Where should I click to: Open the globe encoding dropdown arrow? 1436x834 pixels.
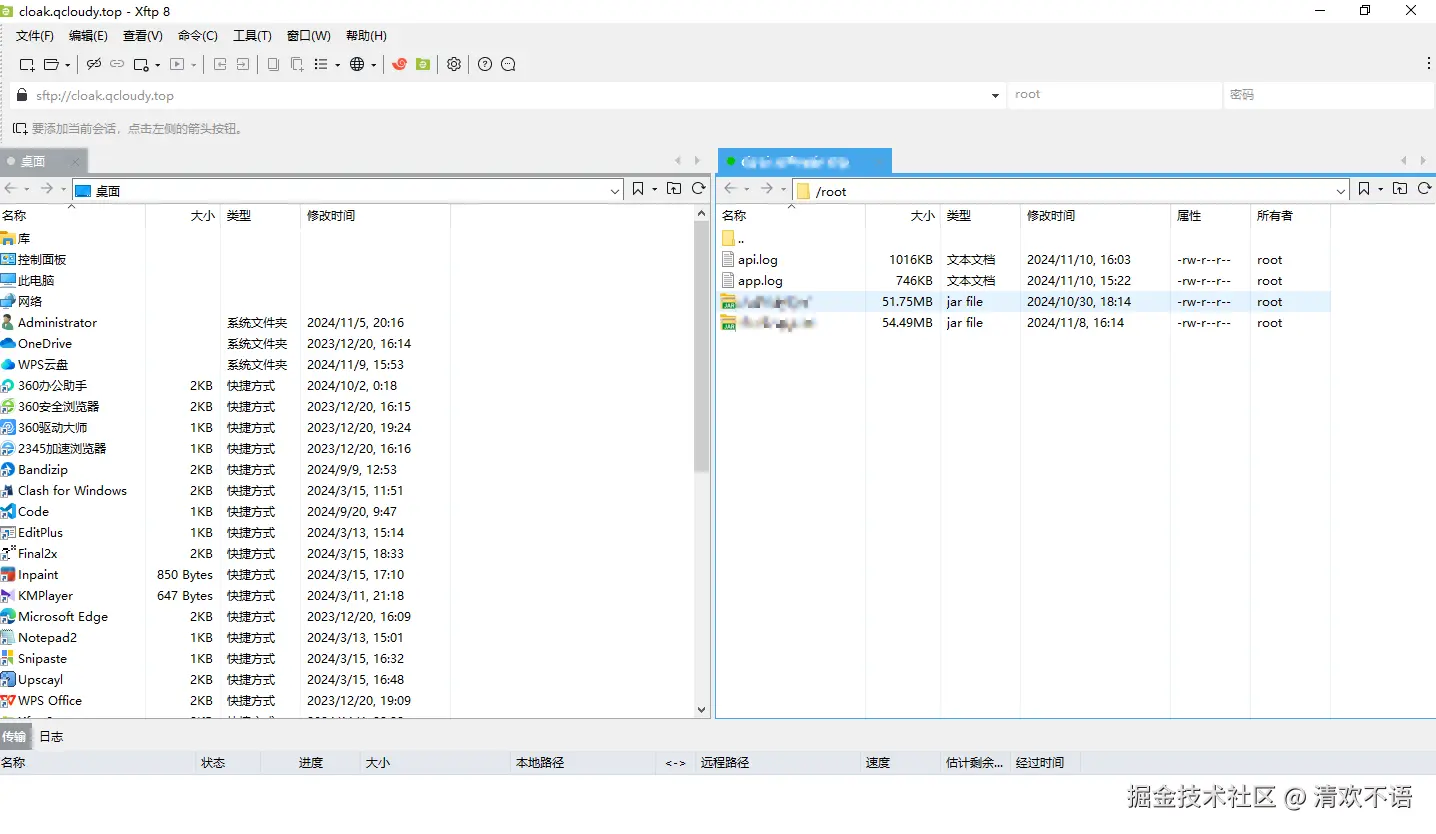tap(373, 65)
